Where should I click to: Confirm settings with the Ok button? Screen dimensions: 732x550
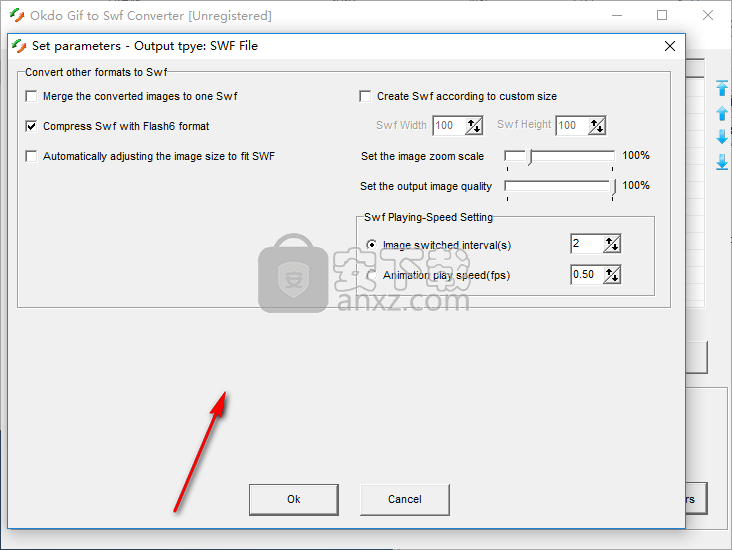[294, 500]
